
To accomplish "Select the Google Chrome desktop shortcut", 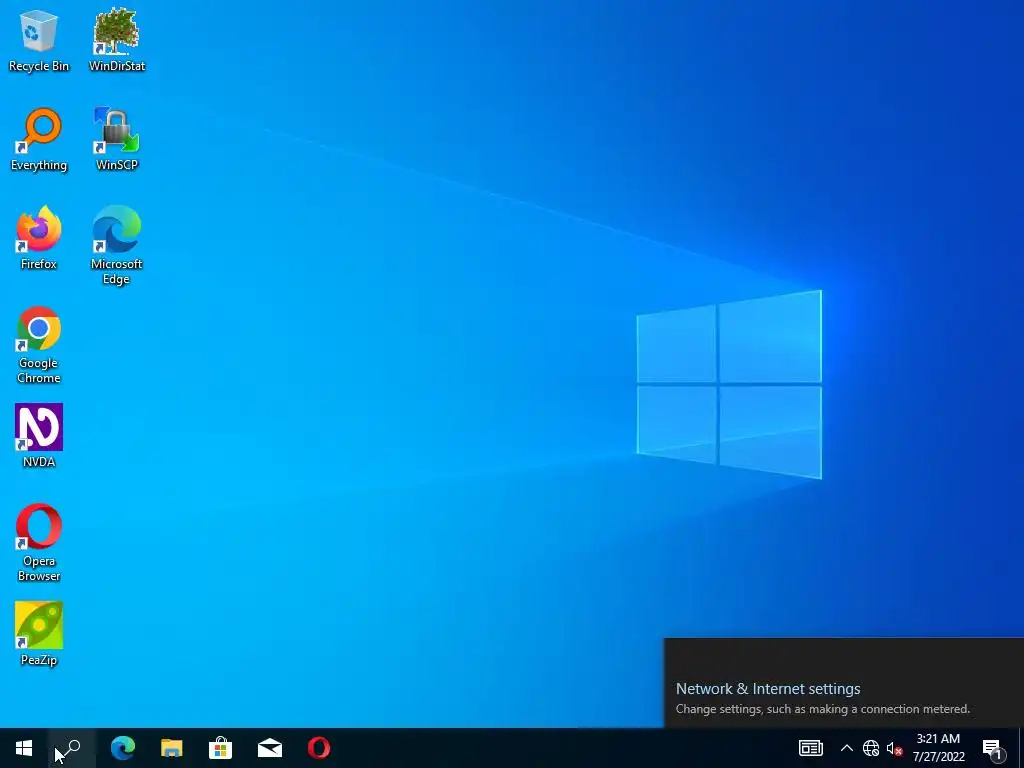I will 39,345.
